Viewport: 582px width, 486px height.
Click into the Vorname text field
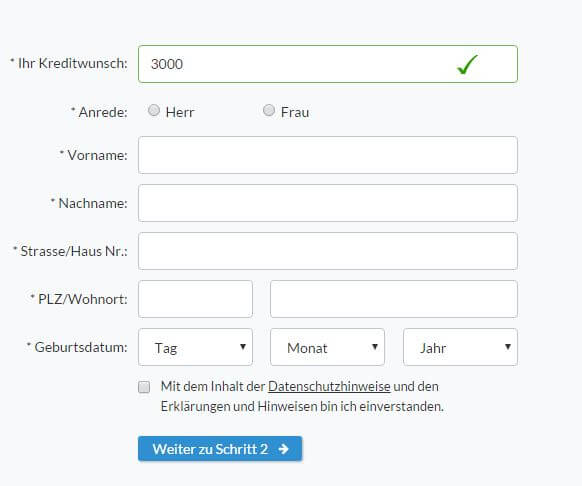(328, 155)
